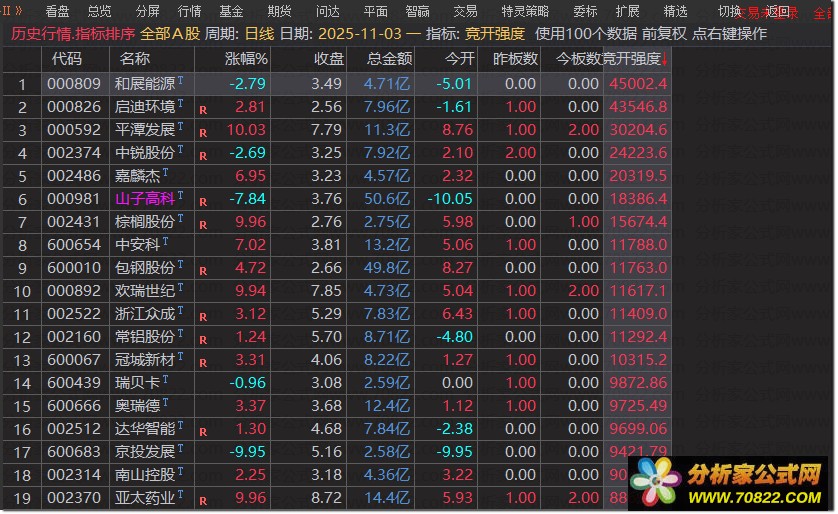Click the 全部A股 scope label

pos(170,34)
